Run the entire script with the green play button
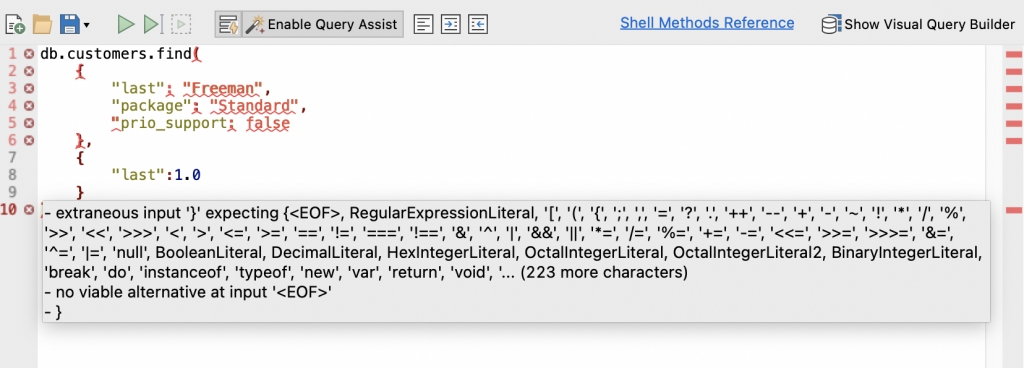 coord(125,25)
